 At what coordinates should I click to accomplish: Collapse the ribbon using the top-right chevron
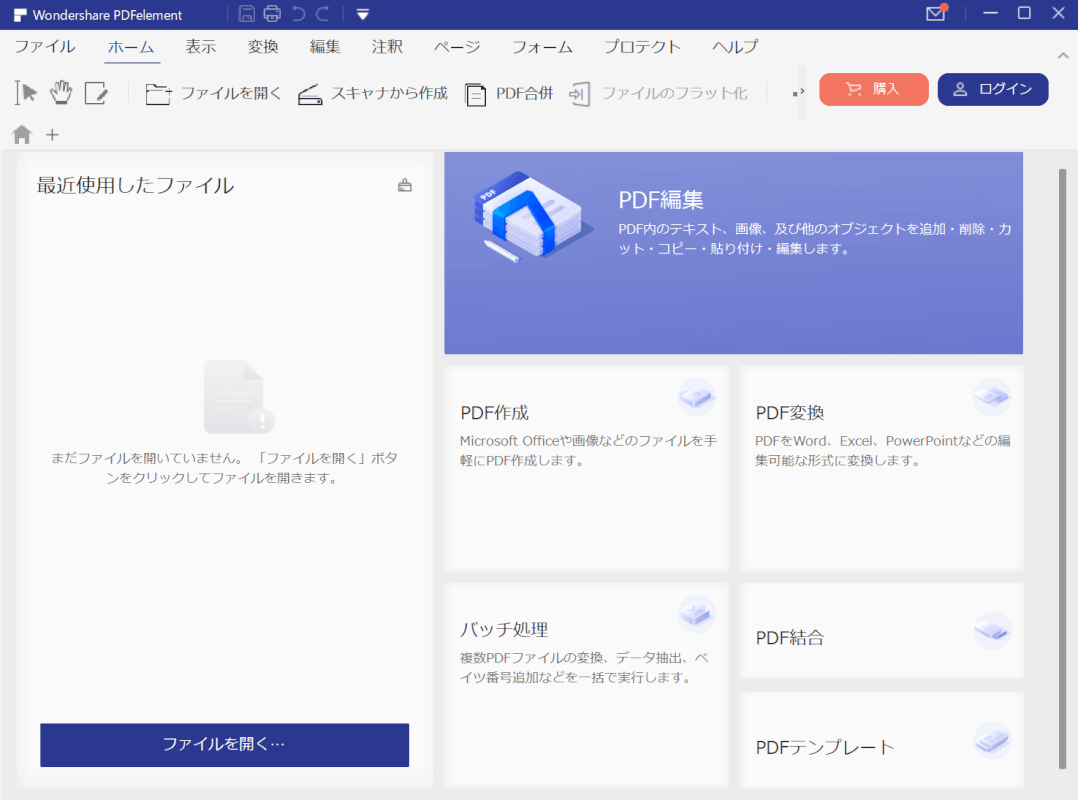click(1062, 55)
